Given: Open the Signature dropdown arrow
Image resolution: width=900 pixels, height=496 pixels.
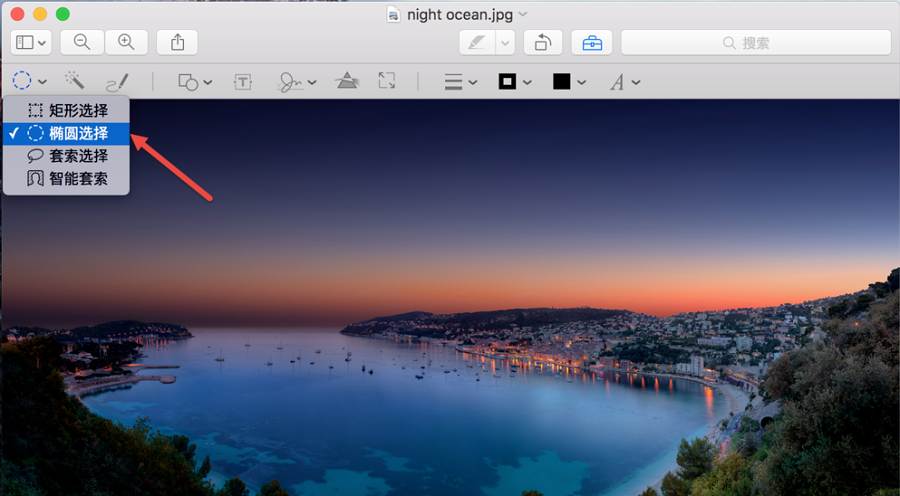Looking at the screenshot, I should [x=312, y=82].
